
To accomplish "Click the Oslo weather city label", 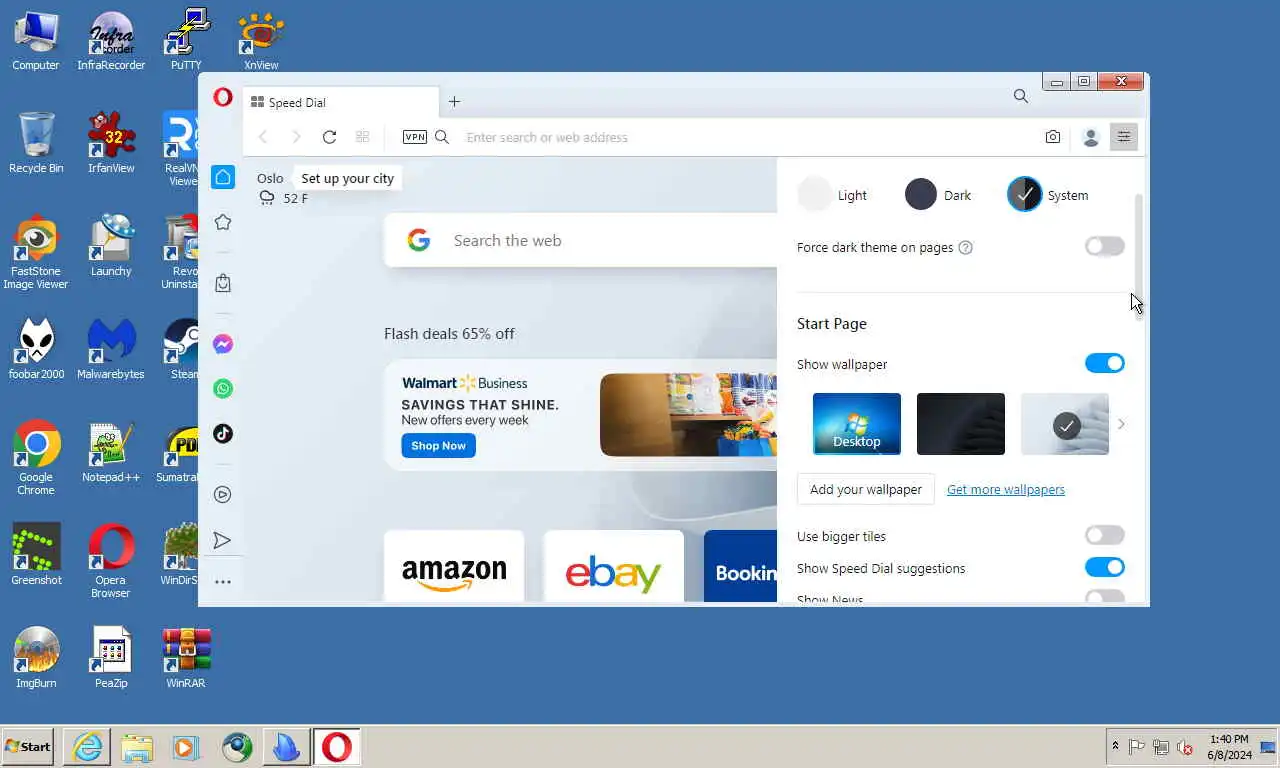I will coord(270,178).
